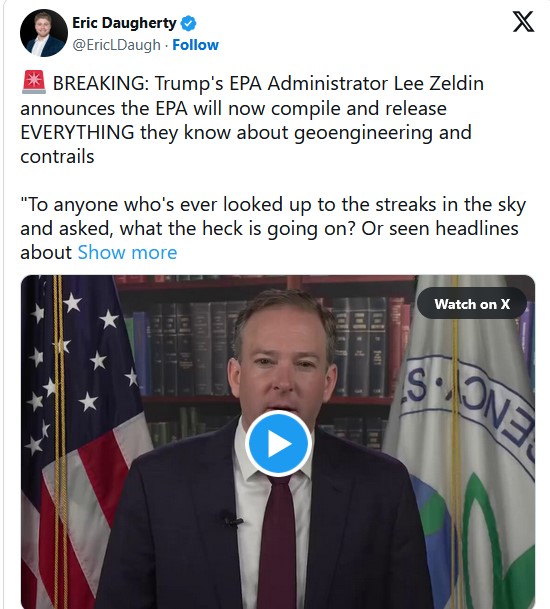Open Eric Daugherty's profile picture
Screen dimensions: 550x609
click(x=44, y=33)
